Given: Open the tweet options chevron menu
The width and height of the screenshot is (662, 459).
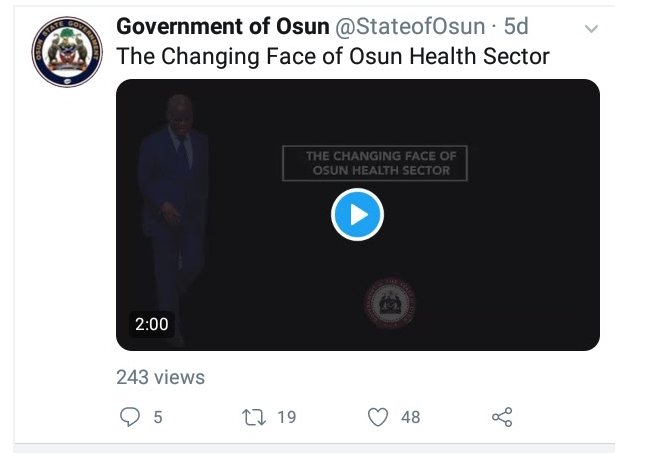Looking at the screenshot, I should pos(591,29).
